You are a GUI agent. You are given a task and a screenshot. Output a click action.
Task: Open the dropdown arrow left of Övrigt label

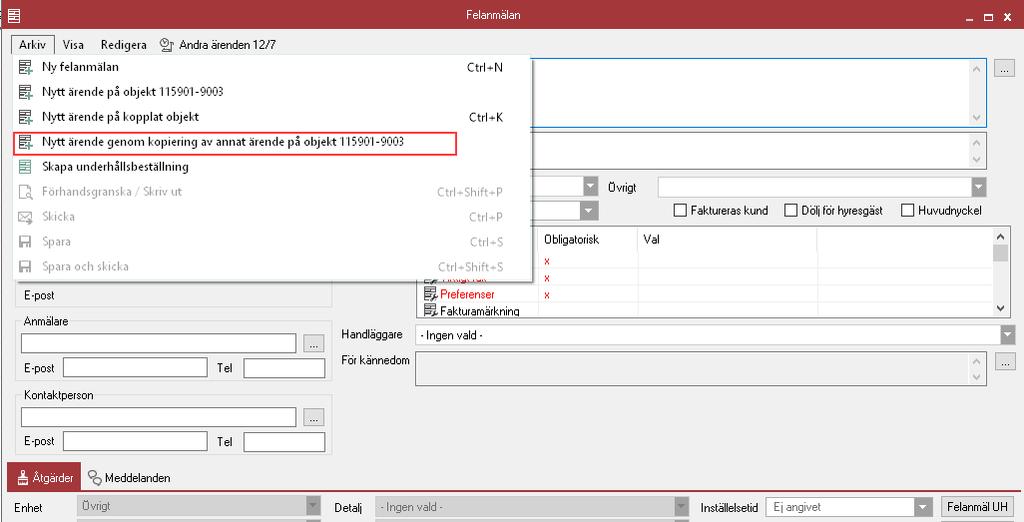590,188
